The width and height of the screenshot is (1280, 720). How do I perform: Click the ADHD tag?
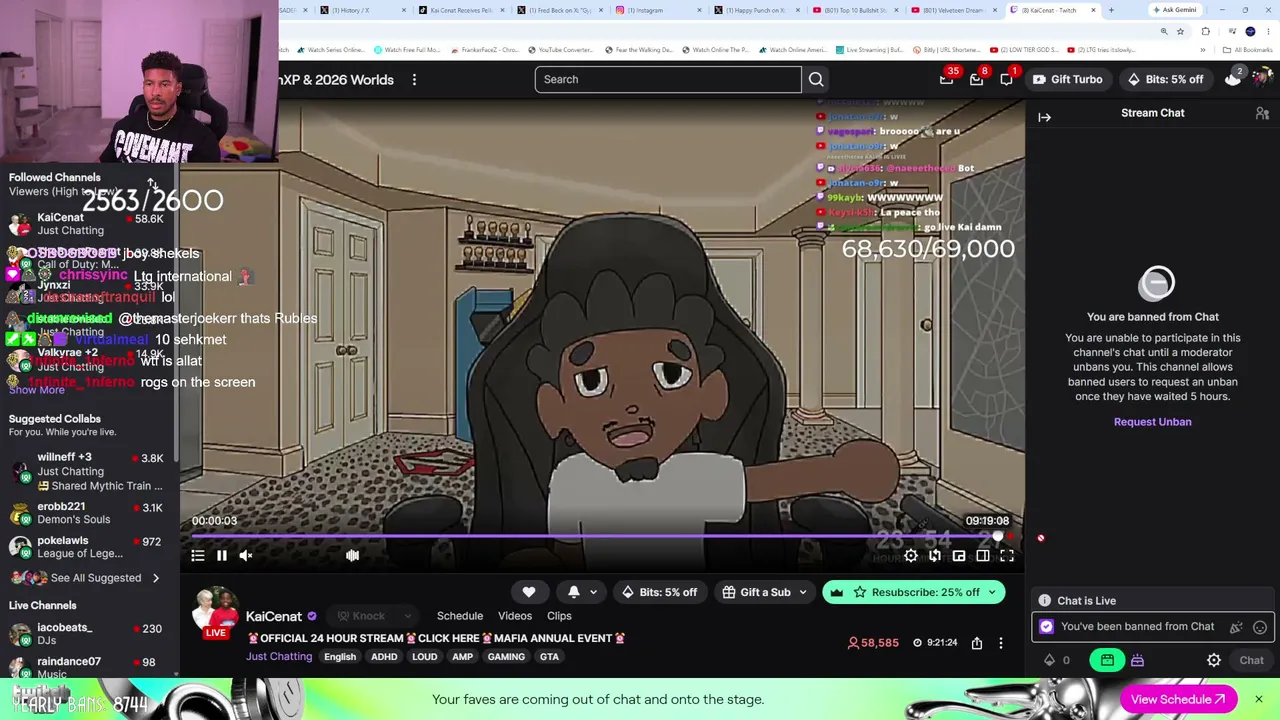(384, 657)
